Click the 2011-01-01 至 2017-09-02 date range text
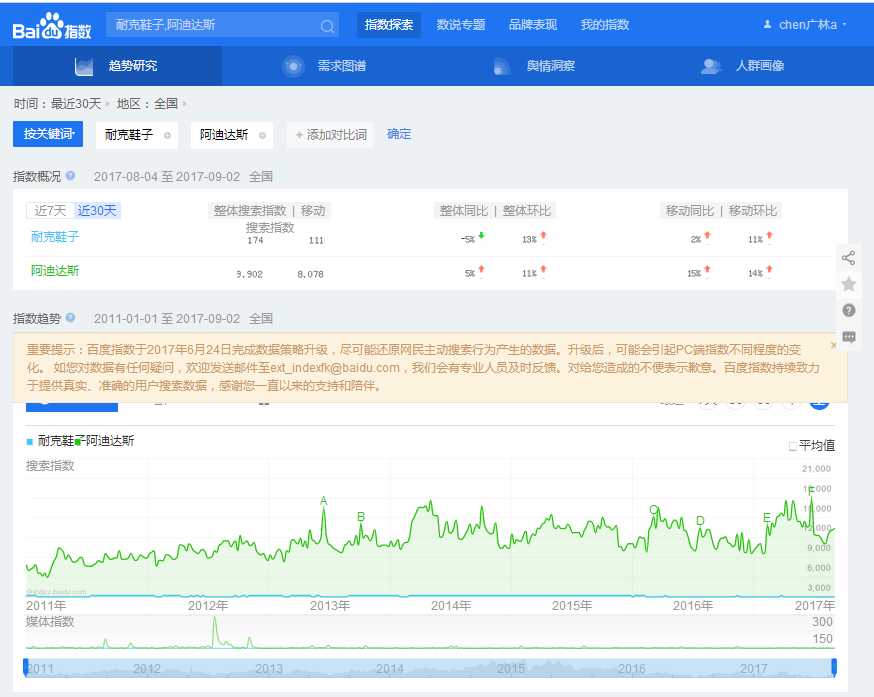This screenshot has width=874, height=697. [x=167, y=319]
